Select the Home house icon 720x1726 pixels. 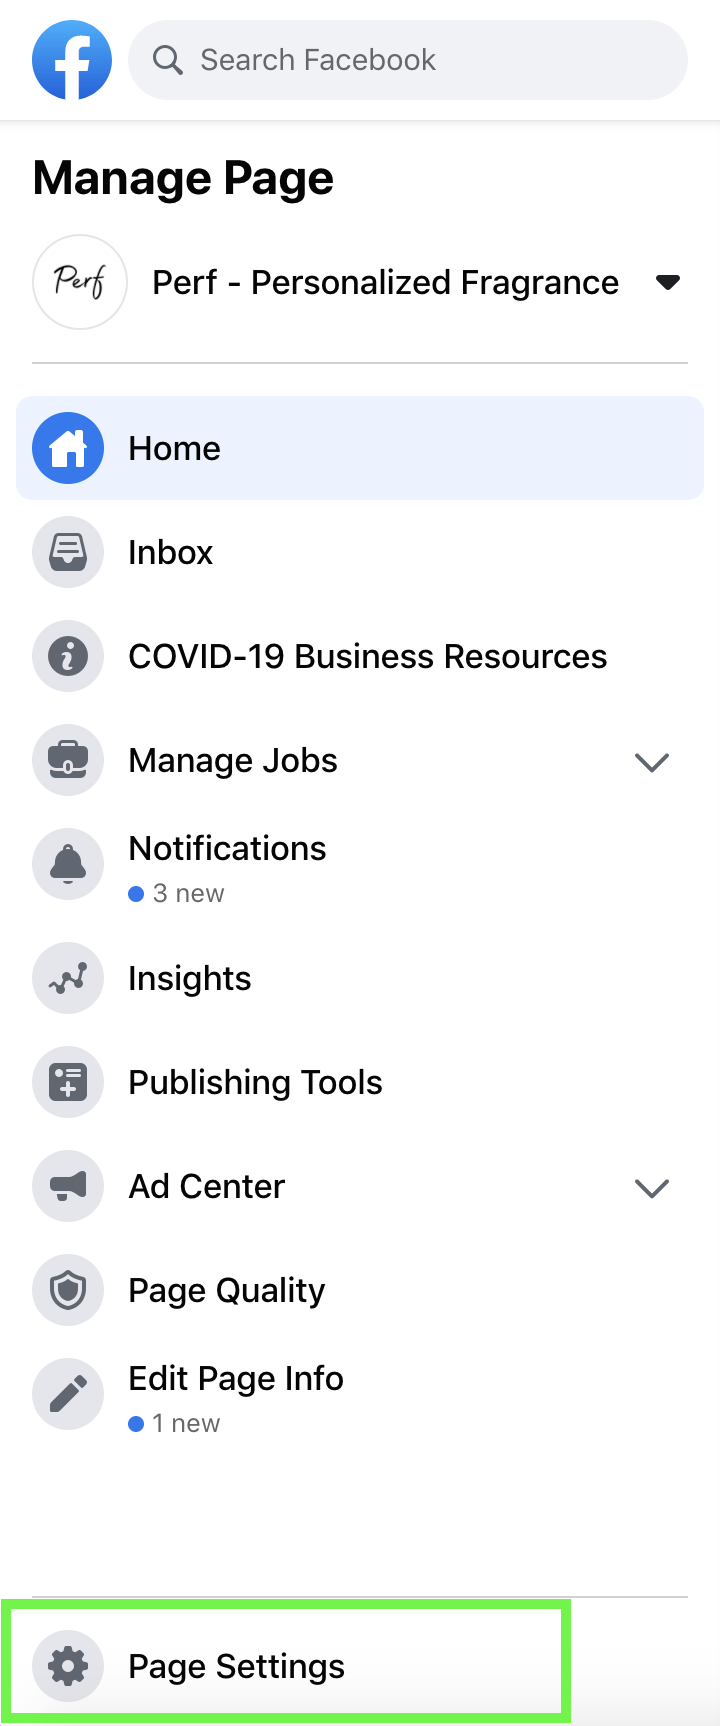click(x=68, y=448)
